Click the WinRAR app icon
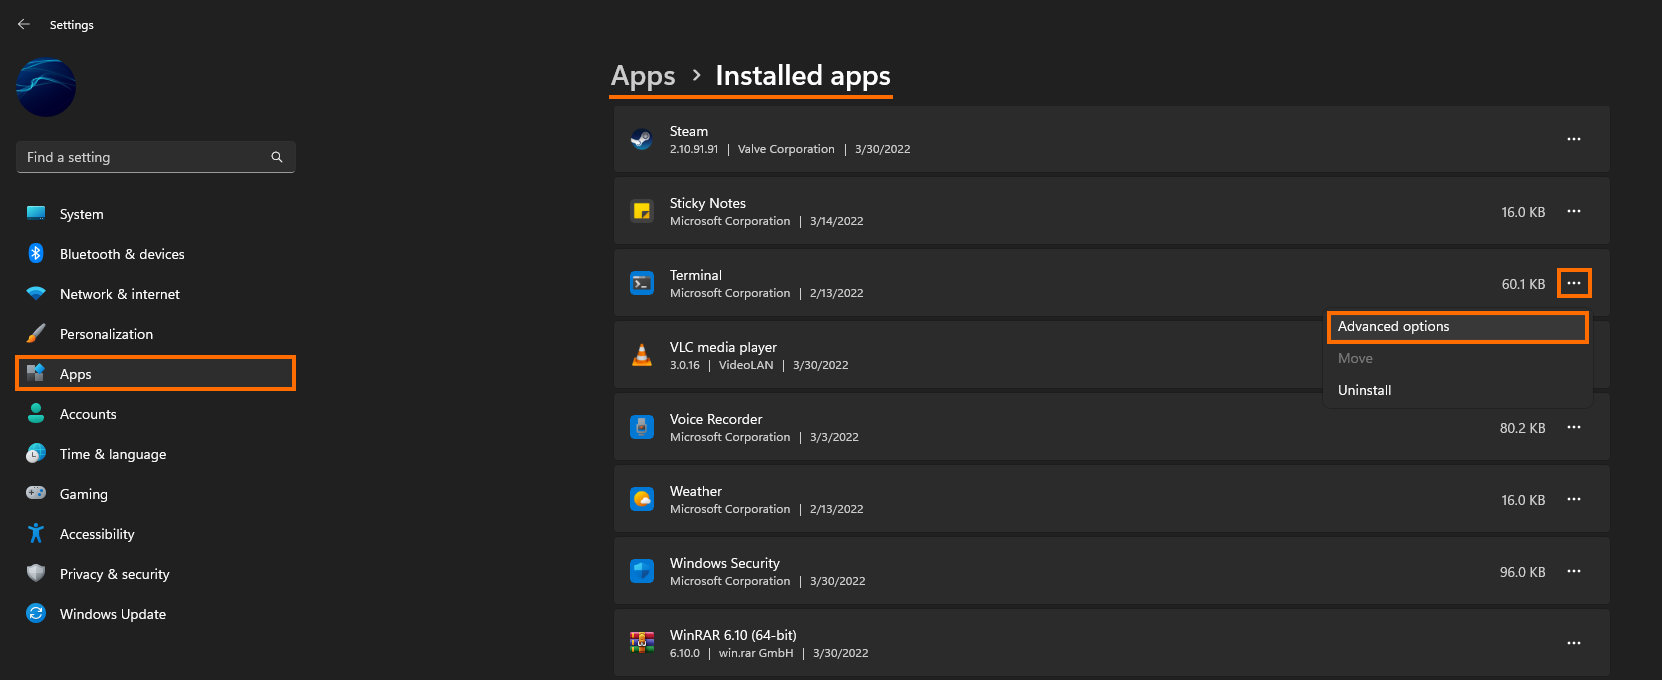This screenshot has width=1662, height=680. point(642,643)
